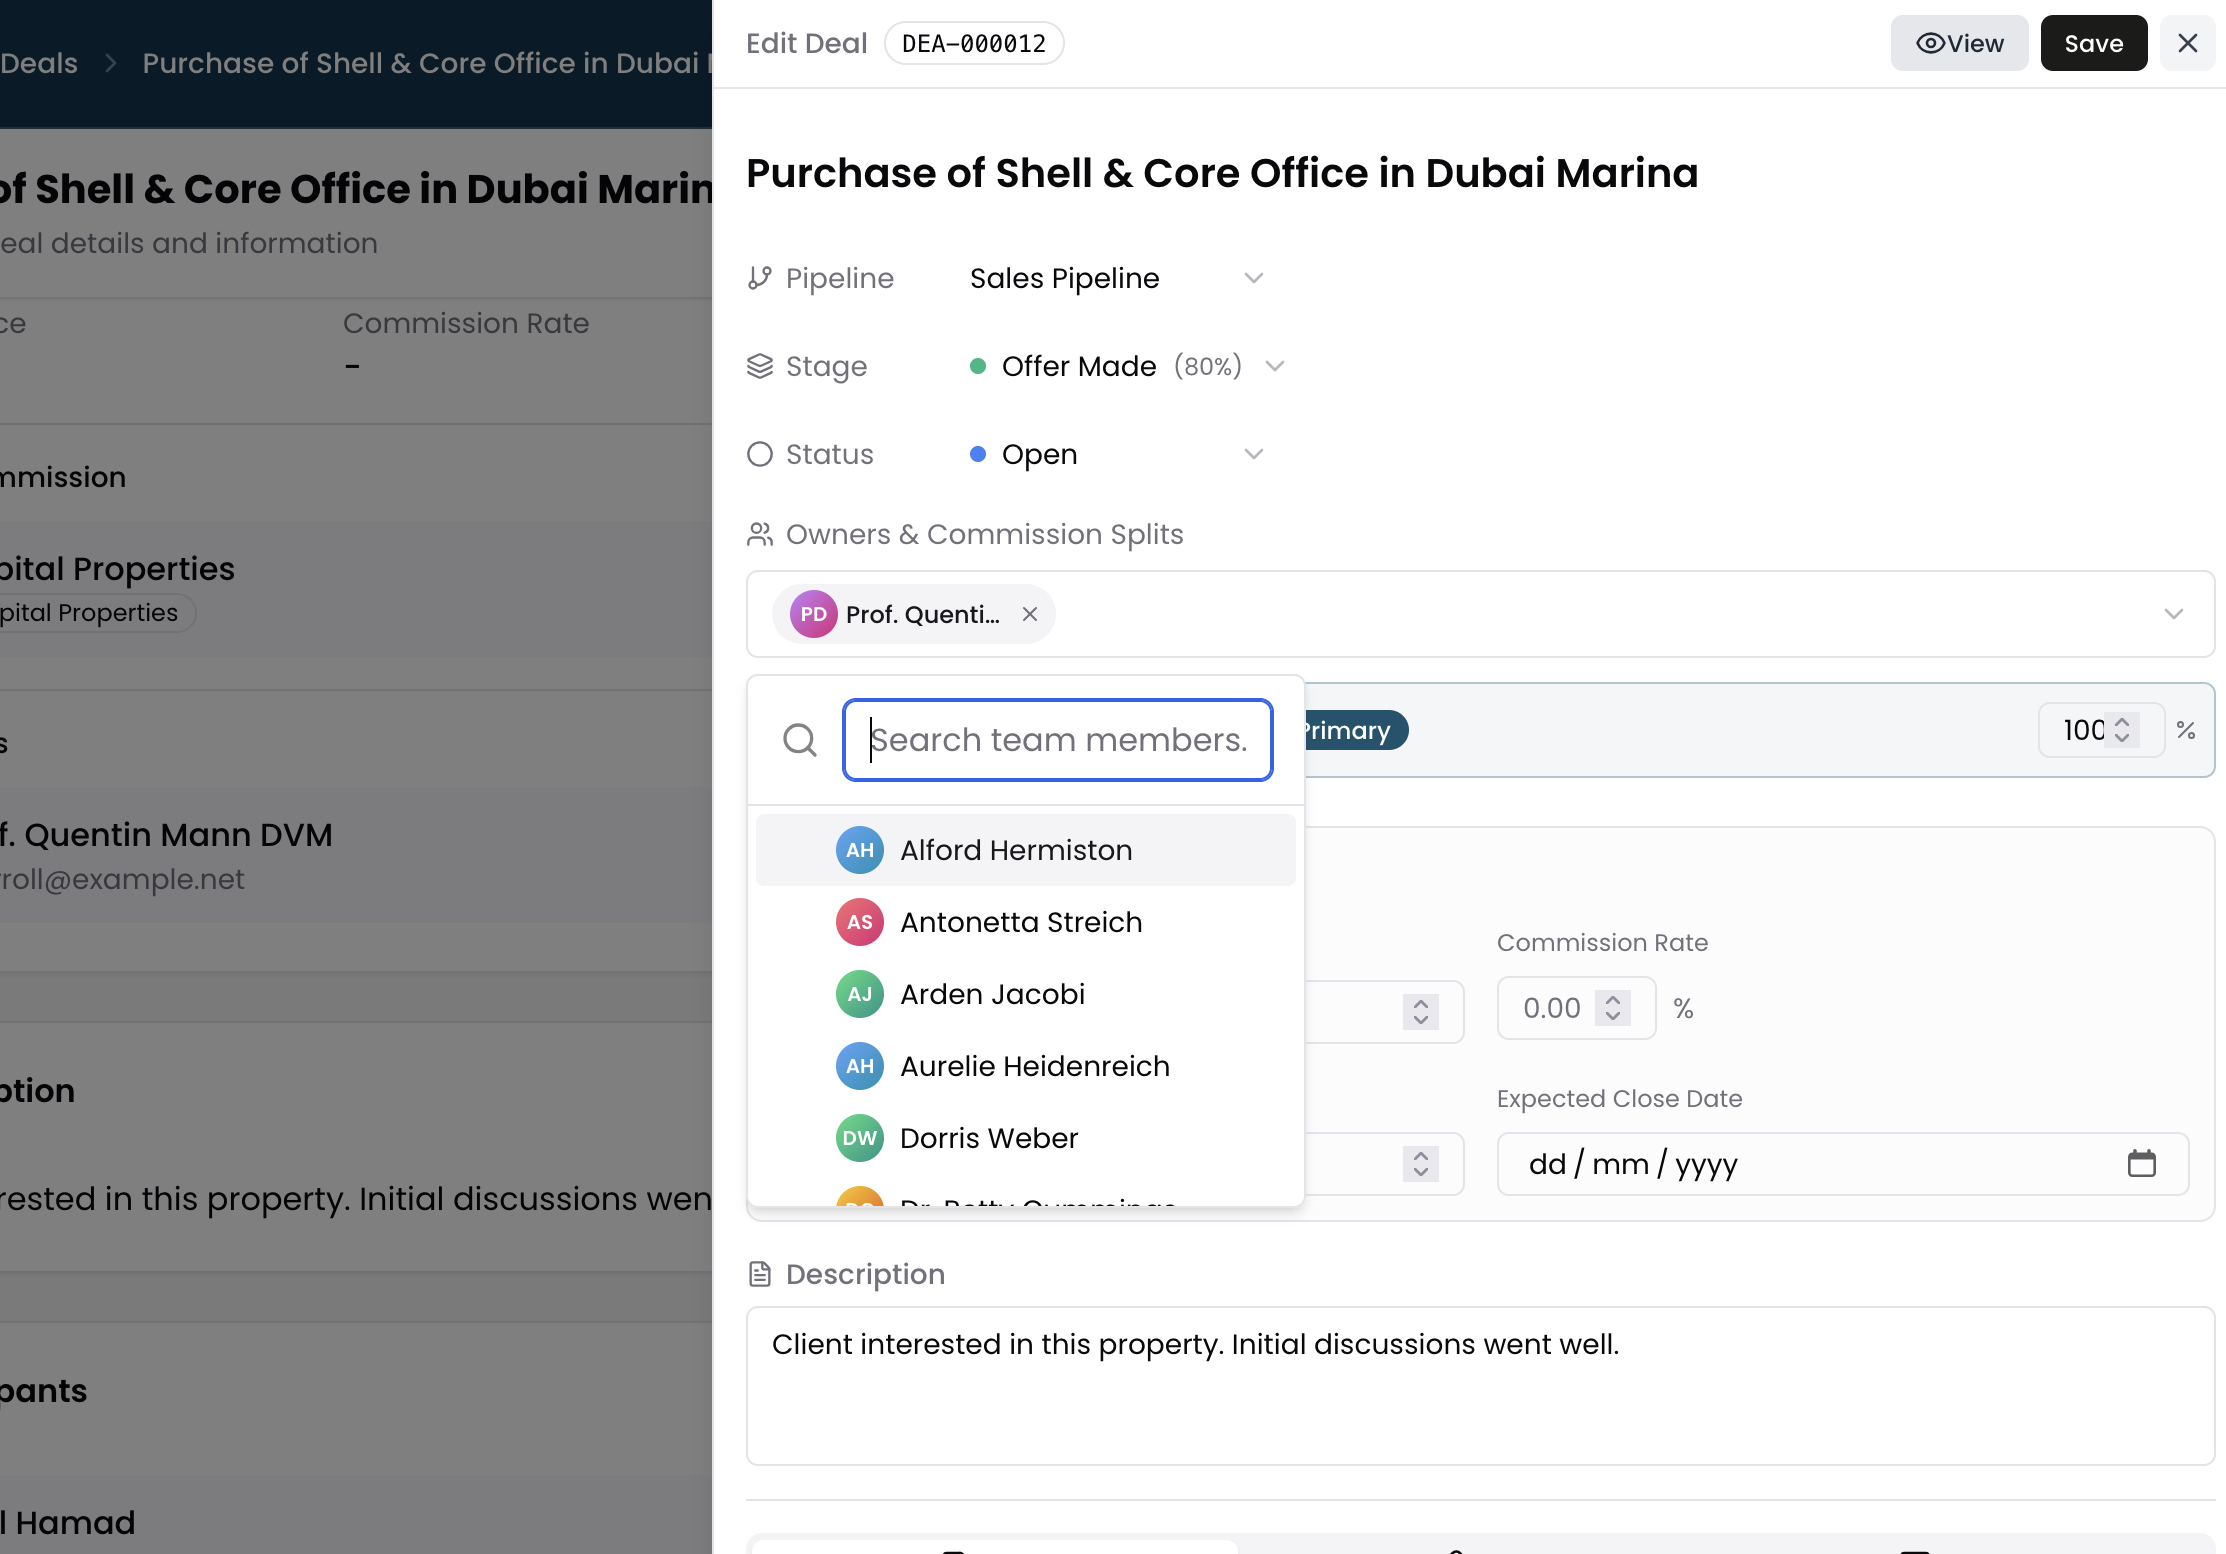
Task: Click the Stage layers icon
Action: coord(760,366)
